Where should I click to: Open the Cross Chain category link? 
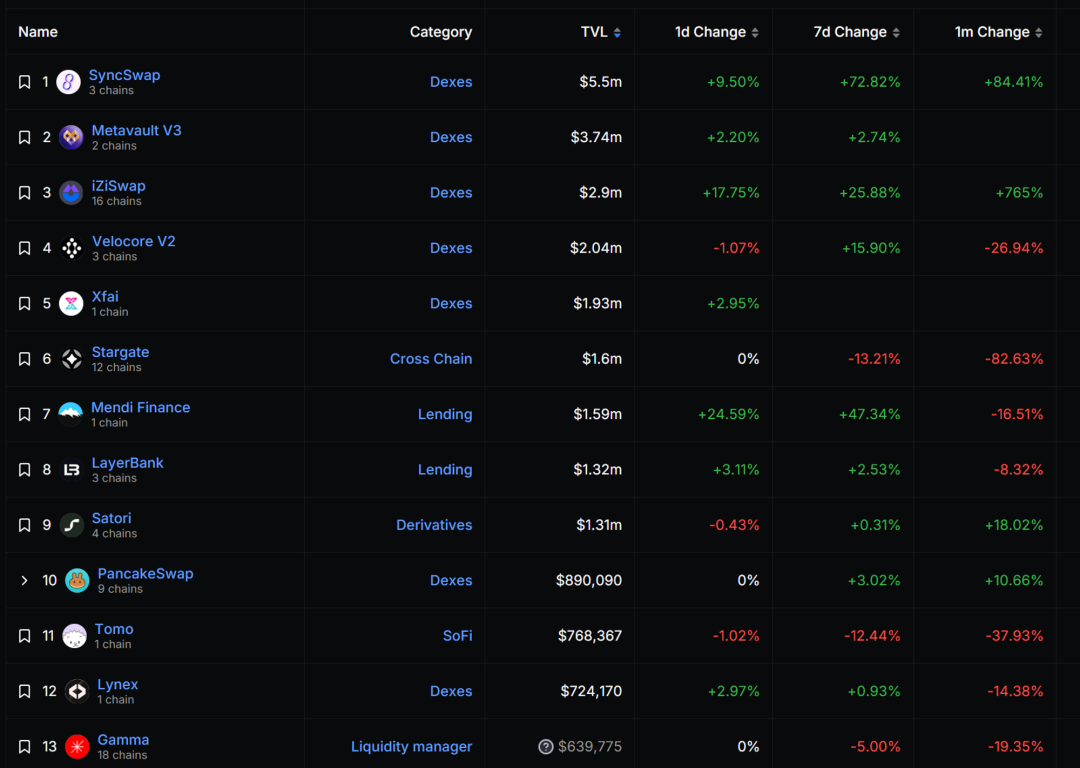click(430, 359)
